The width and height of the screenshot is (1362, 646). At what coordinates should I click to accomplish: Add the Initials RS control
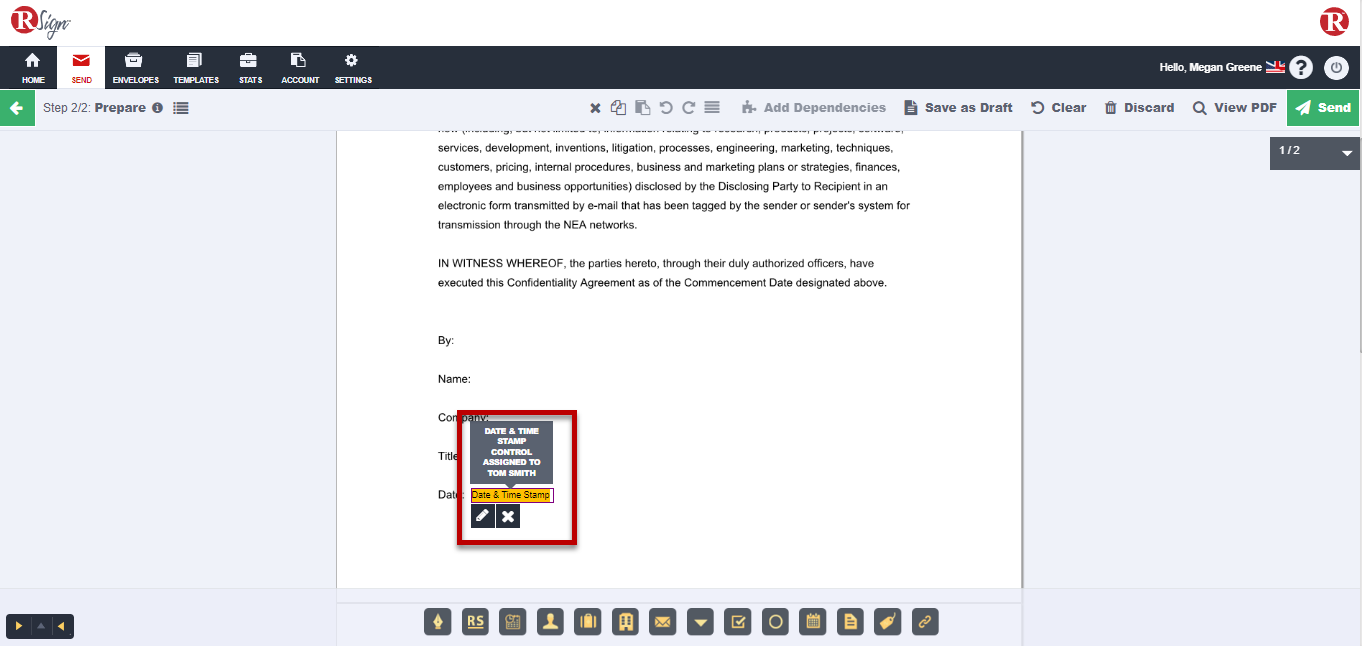(x=476, y=622)
